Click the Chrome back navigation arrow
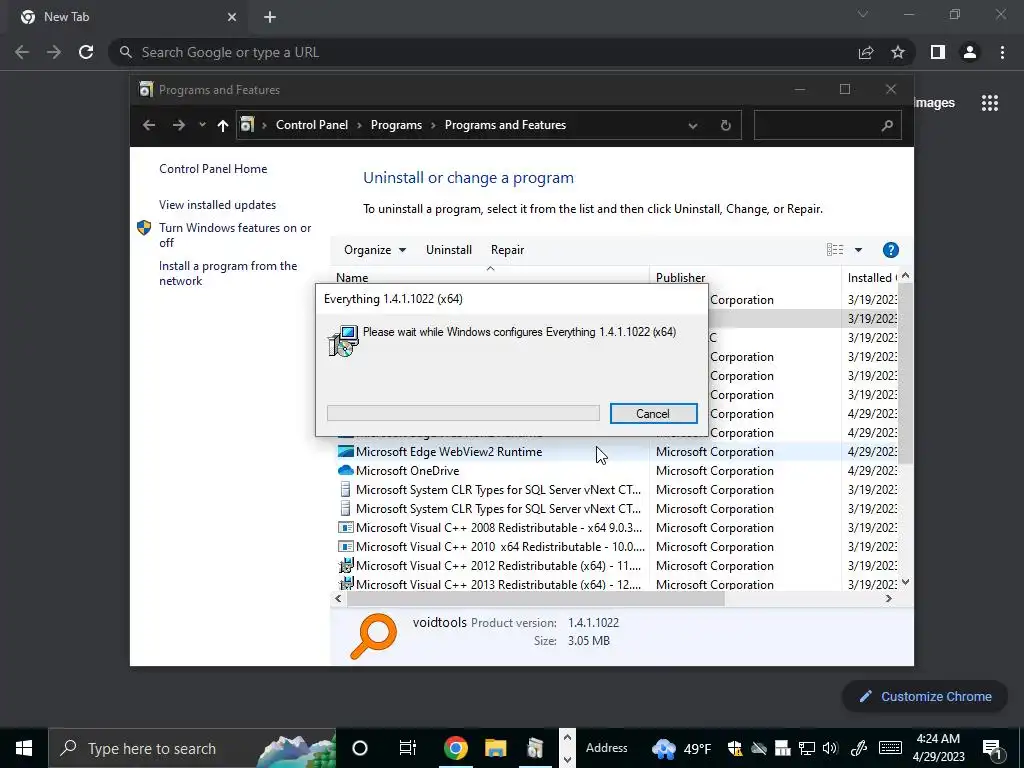The image size is (1024, 768). pyautogui.click(x=22, y=52)
